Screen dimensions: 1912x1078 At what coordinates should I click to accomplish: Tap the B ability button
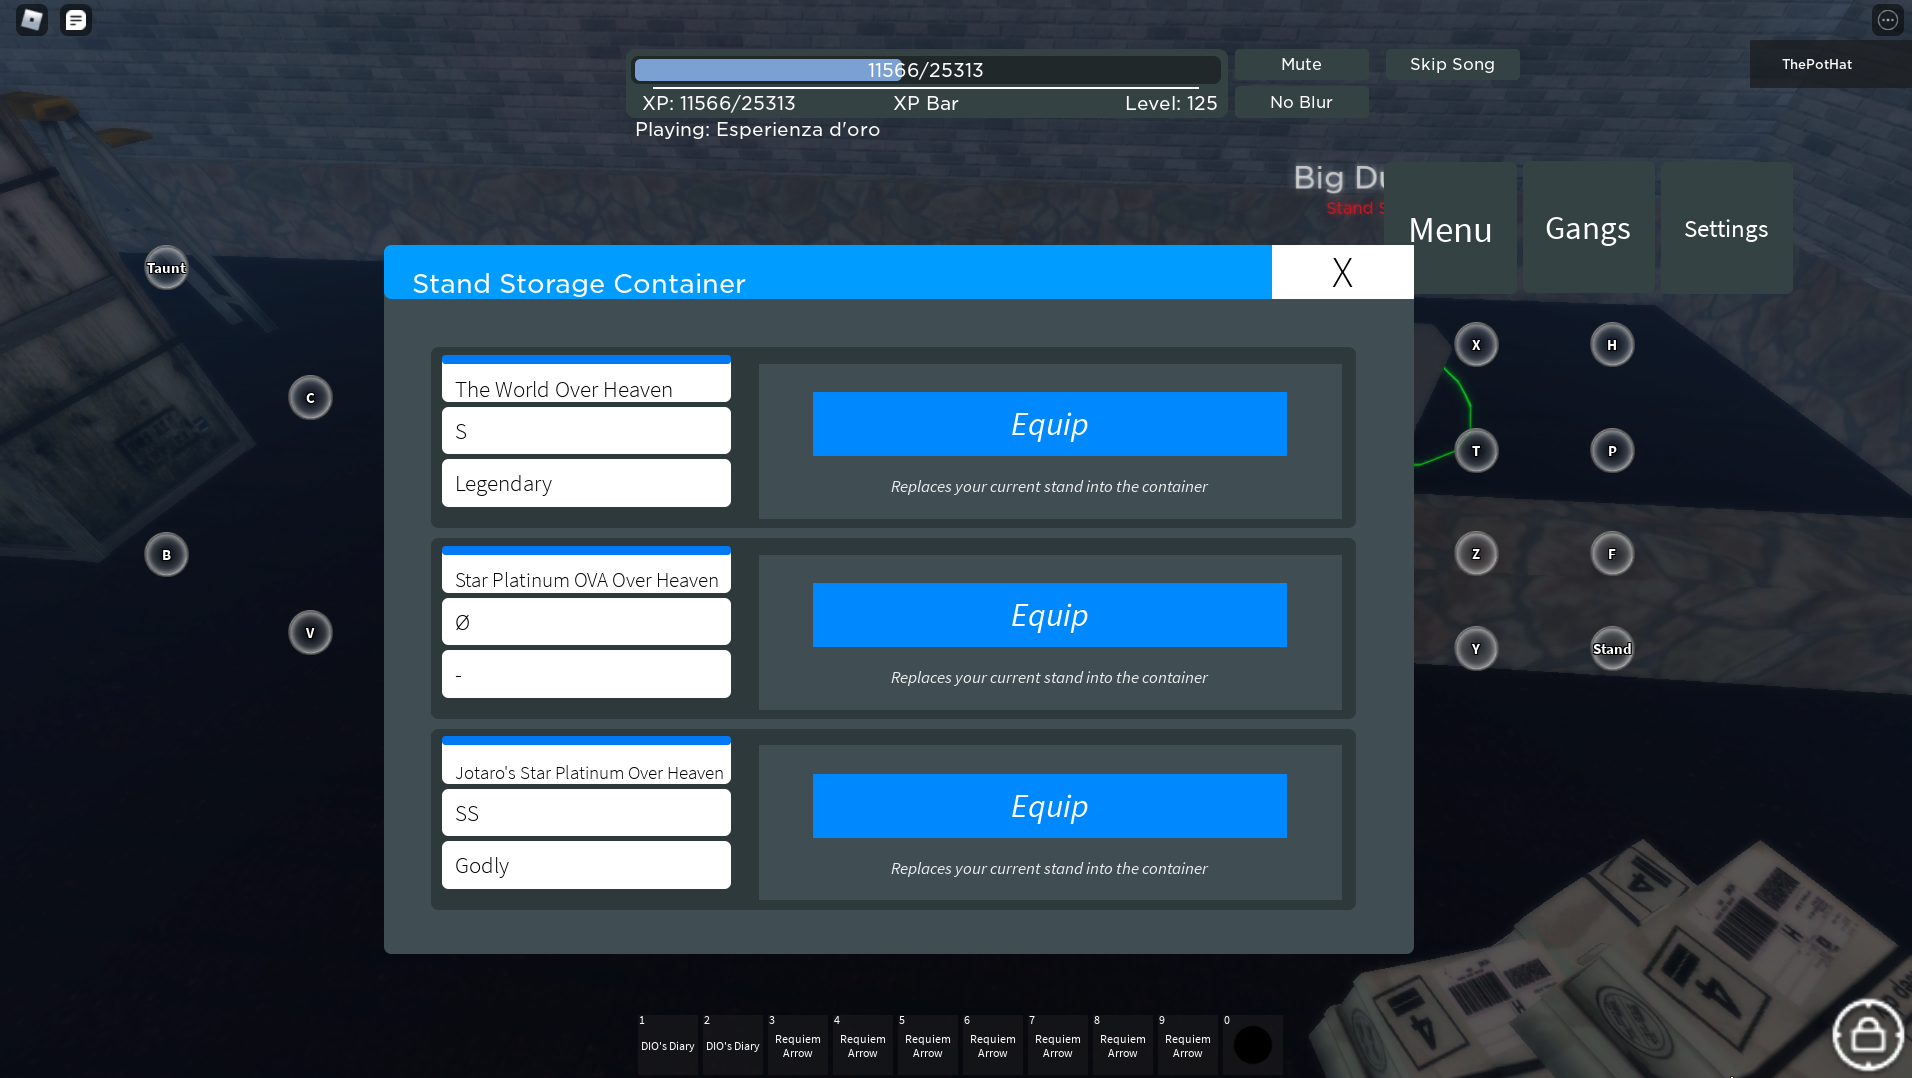166,555
